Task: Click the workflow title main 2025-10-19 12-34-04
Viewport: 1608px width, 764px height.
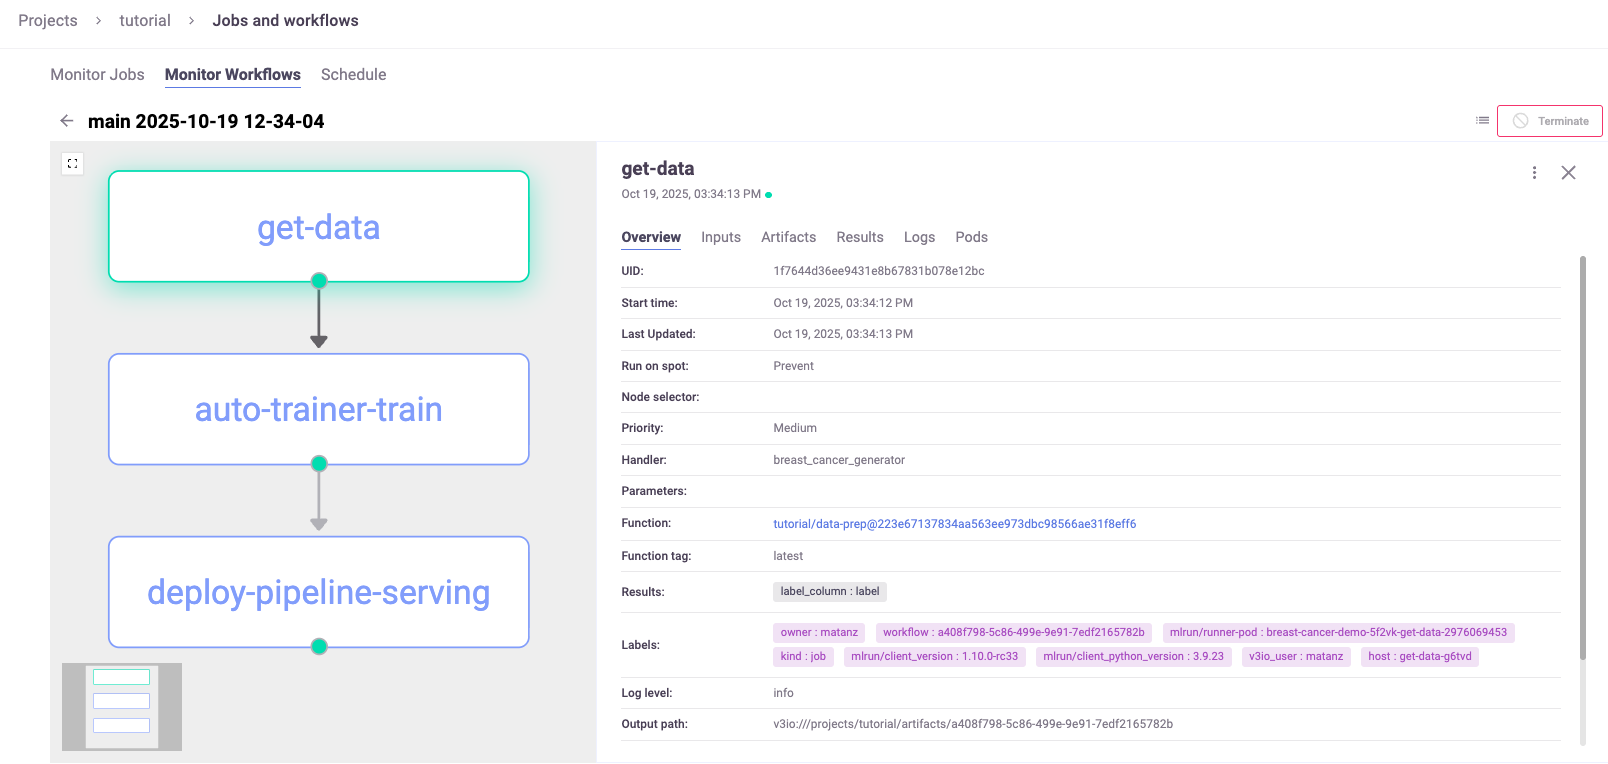Action: 206,121
